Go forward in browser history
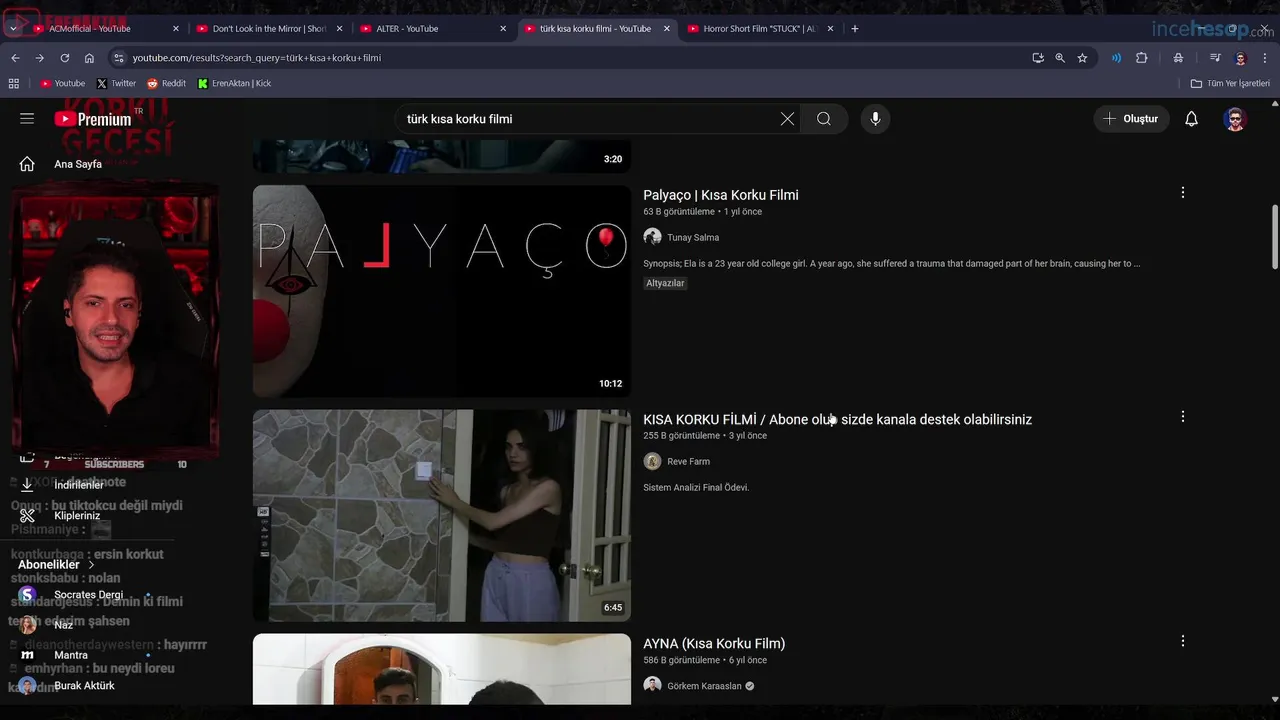Screen dimensions: 1280x720 (x=40, y=58)
